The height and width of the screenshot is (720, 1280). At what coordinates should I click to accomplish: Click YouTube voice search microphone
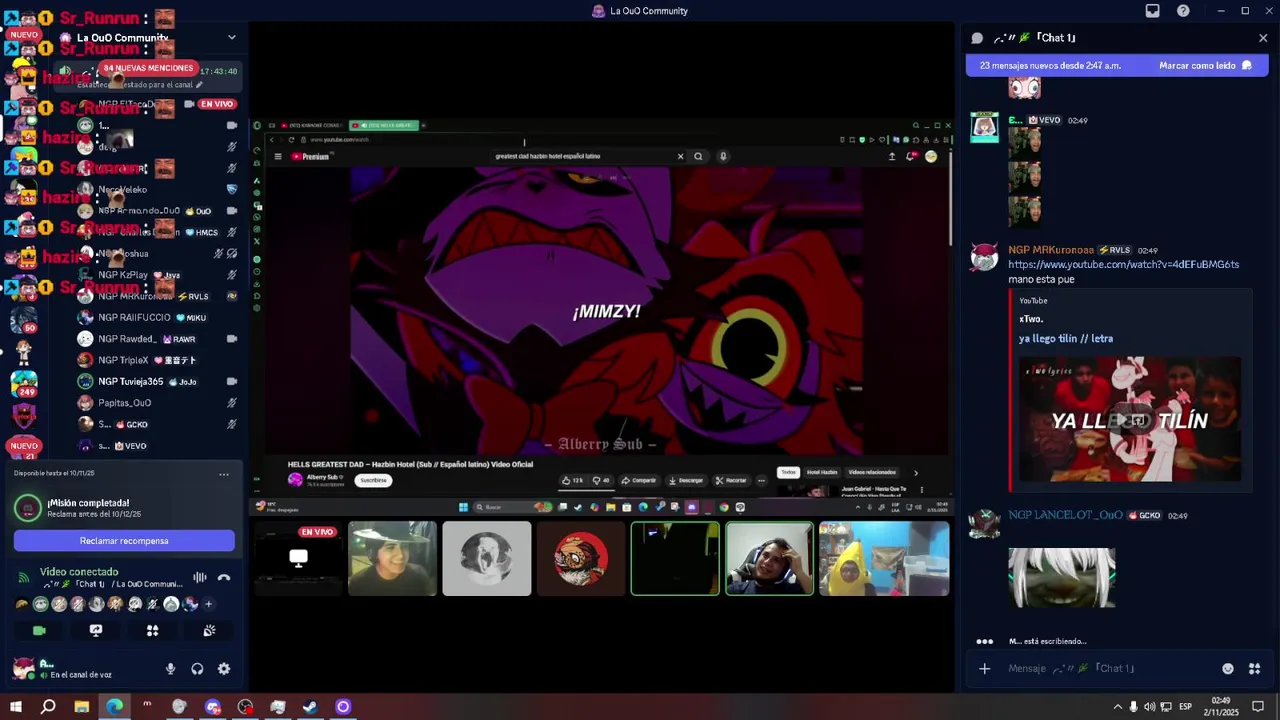pos(723,156)
